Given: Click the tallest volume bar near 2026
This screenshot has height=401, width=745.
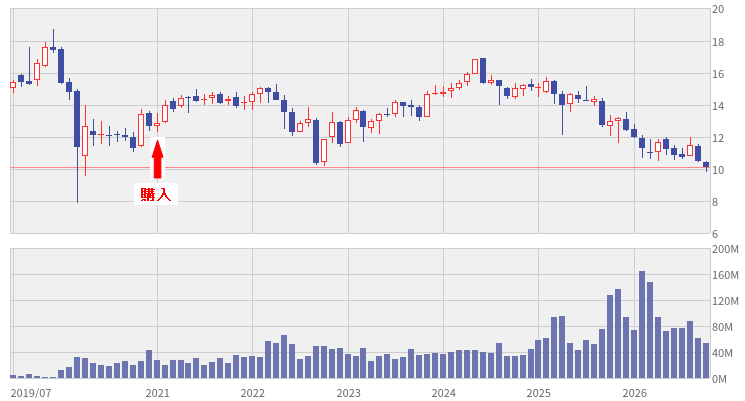Looking at the screenshot, I should [x=642, y=325].
